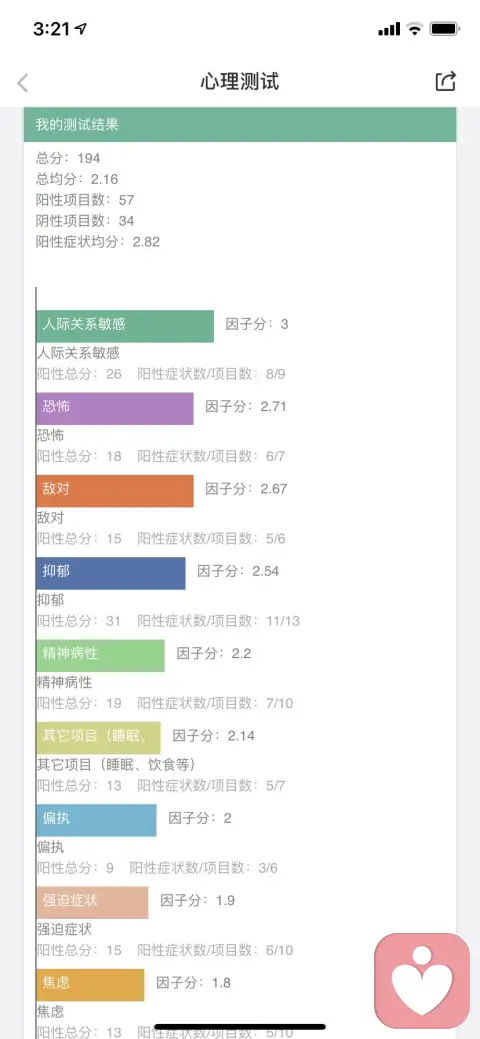The image size is (480, 1039).
Task: Tap the 心理测试 page title
Action: pyautogui.click(x=240, y=82)
